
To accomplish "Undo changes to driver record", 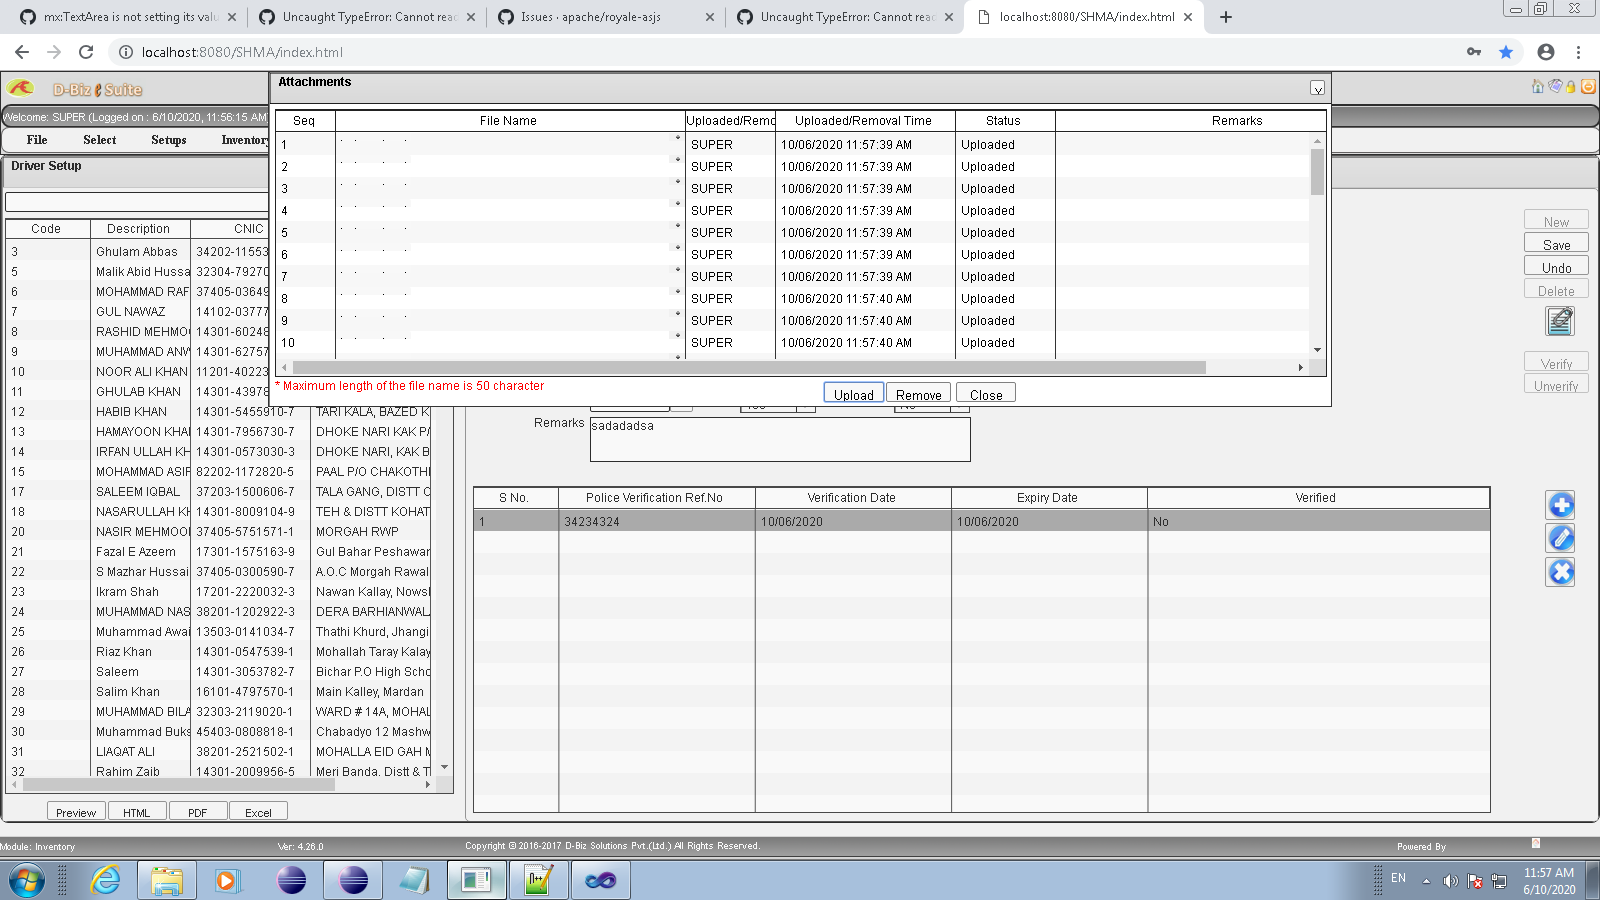I will [x=1556, y=267].
